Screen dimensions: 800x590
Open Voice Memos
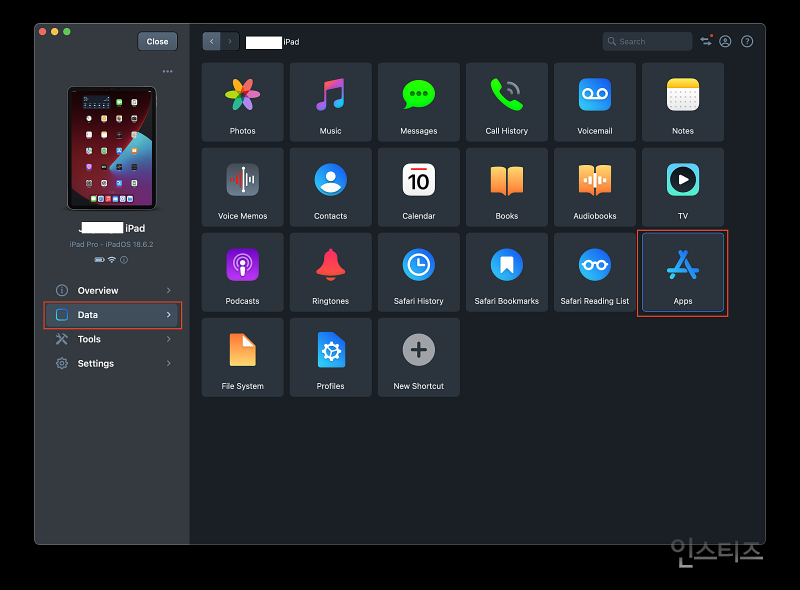(x=242, y=187)
